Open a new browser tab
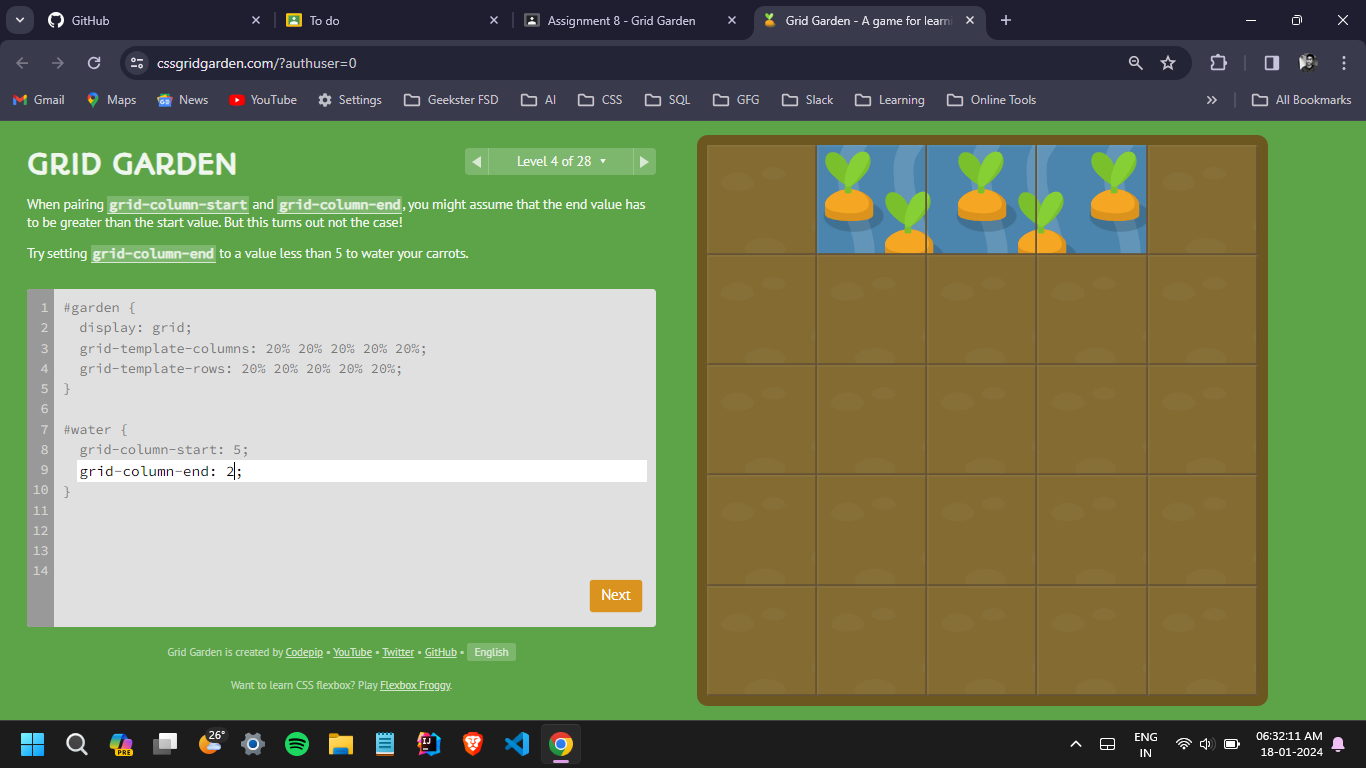Image resolution: width=1366 pixels, height=768 pixels. click(1006, 20)
